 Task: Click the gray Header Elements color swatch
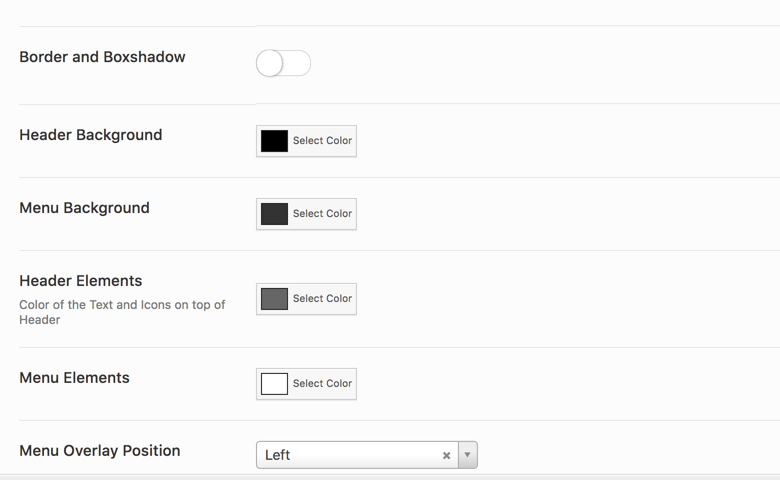[x=274, y=299]
